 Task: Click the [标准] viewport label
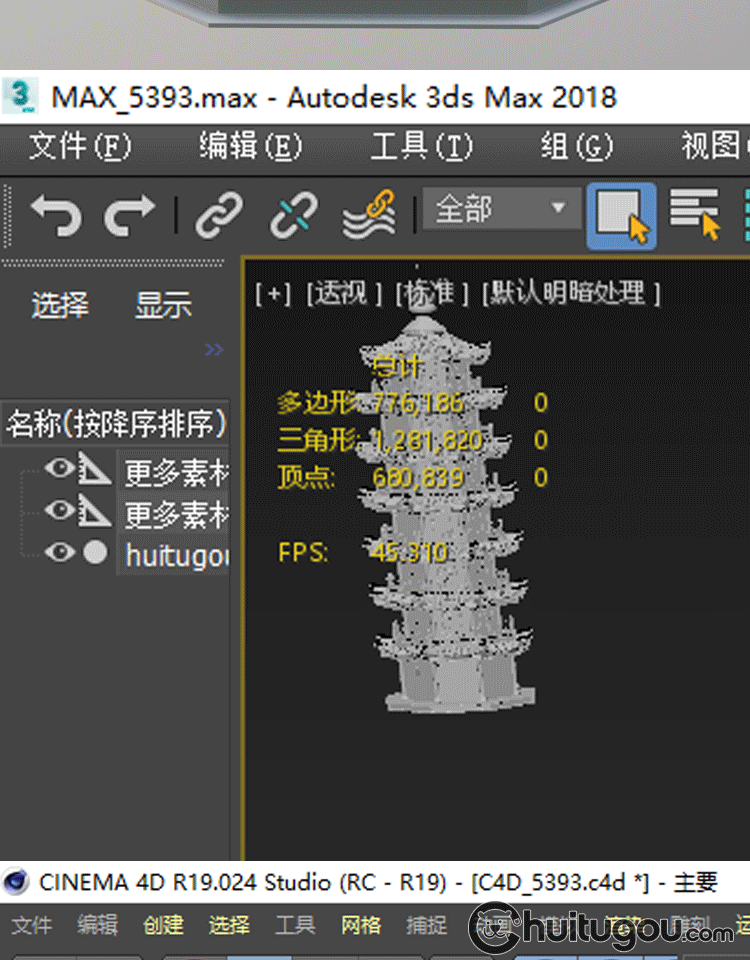[432, 293]
